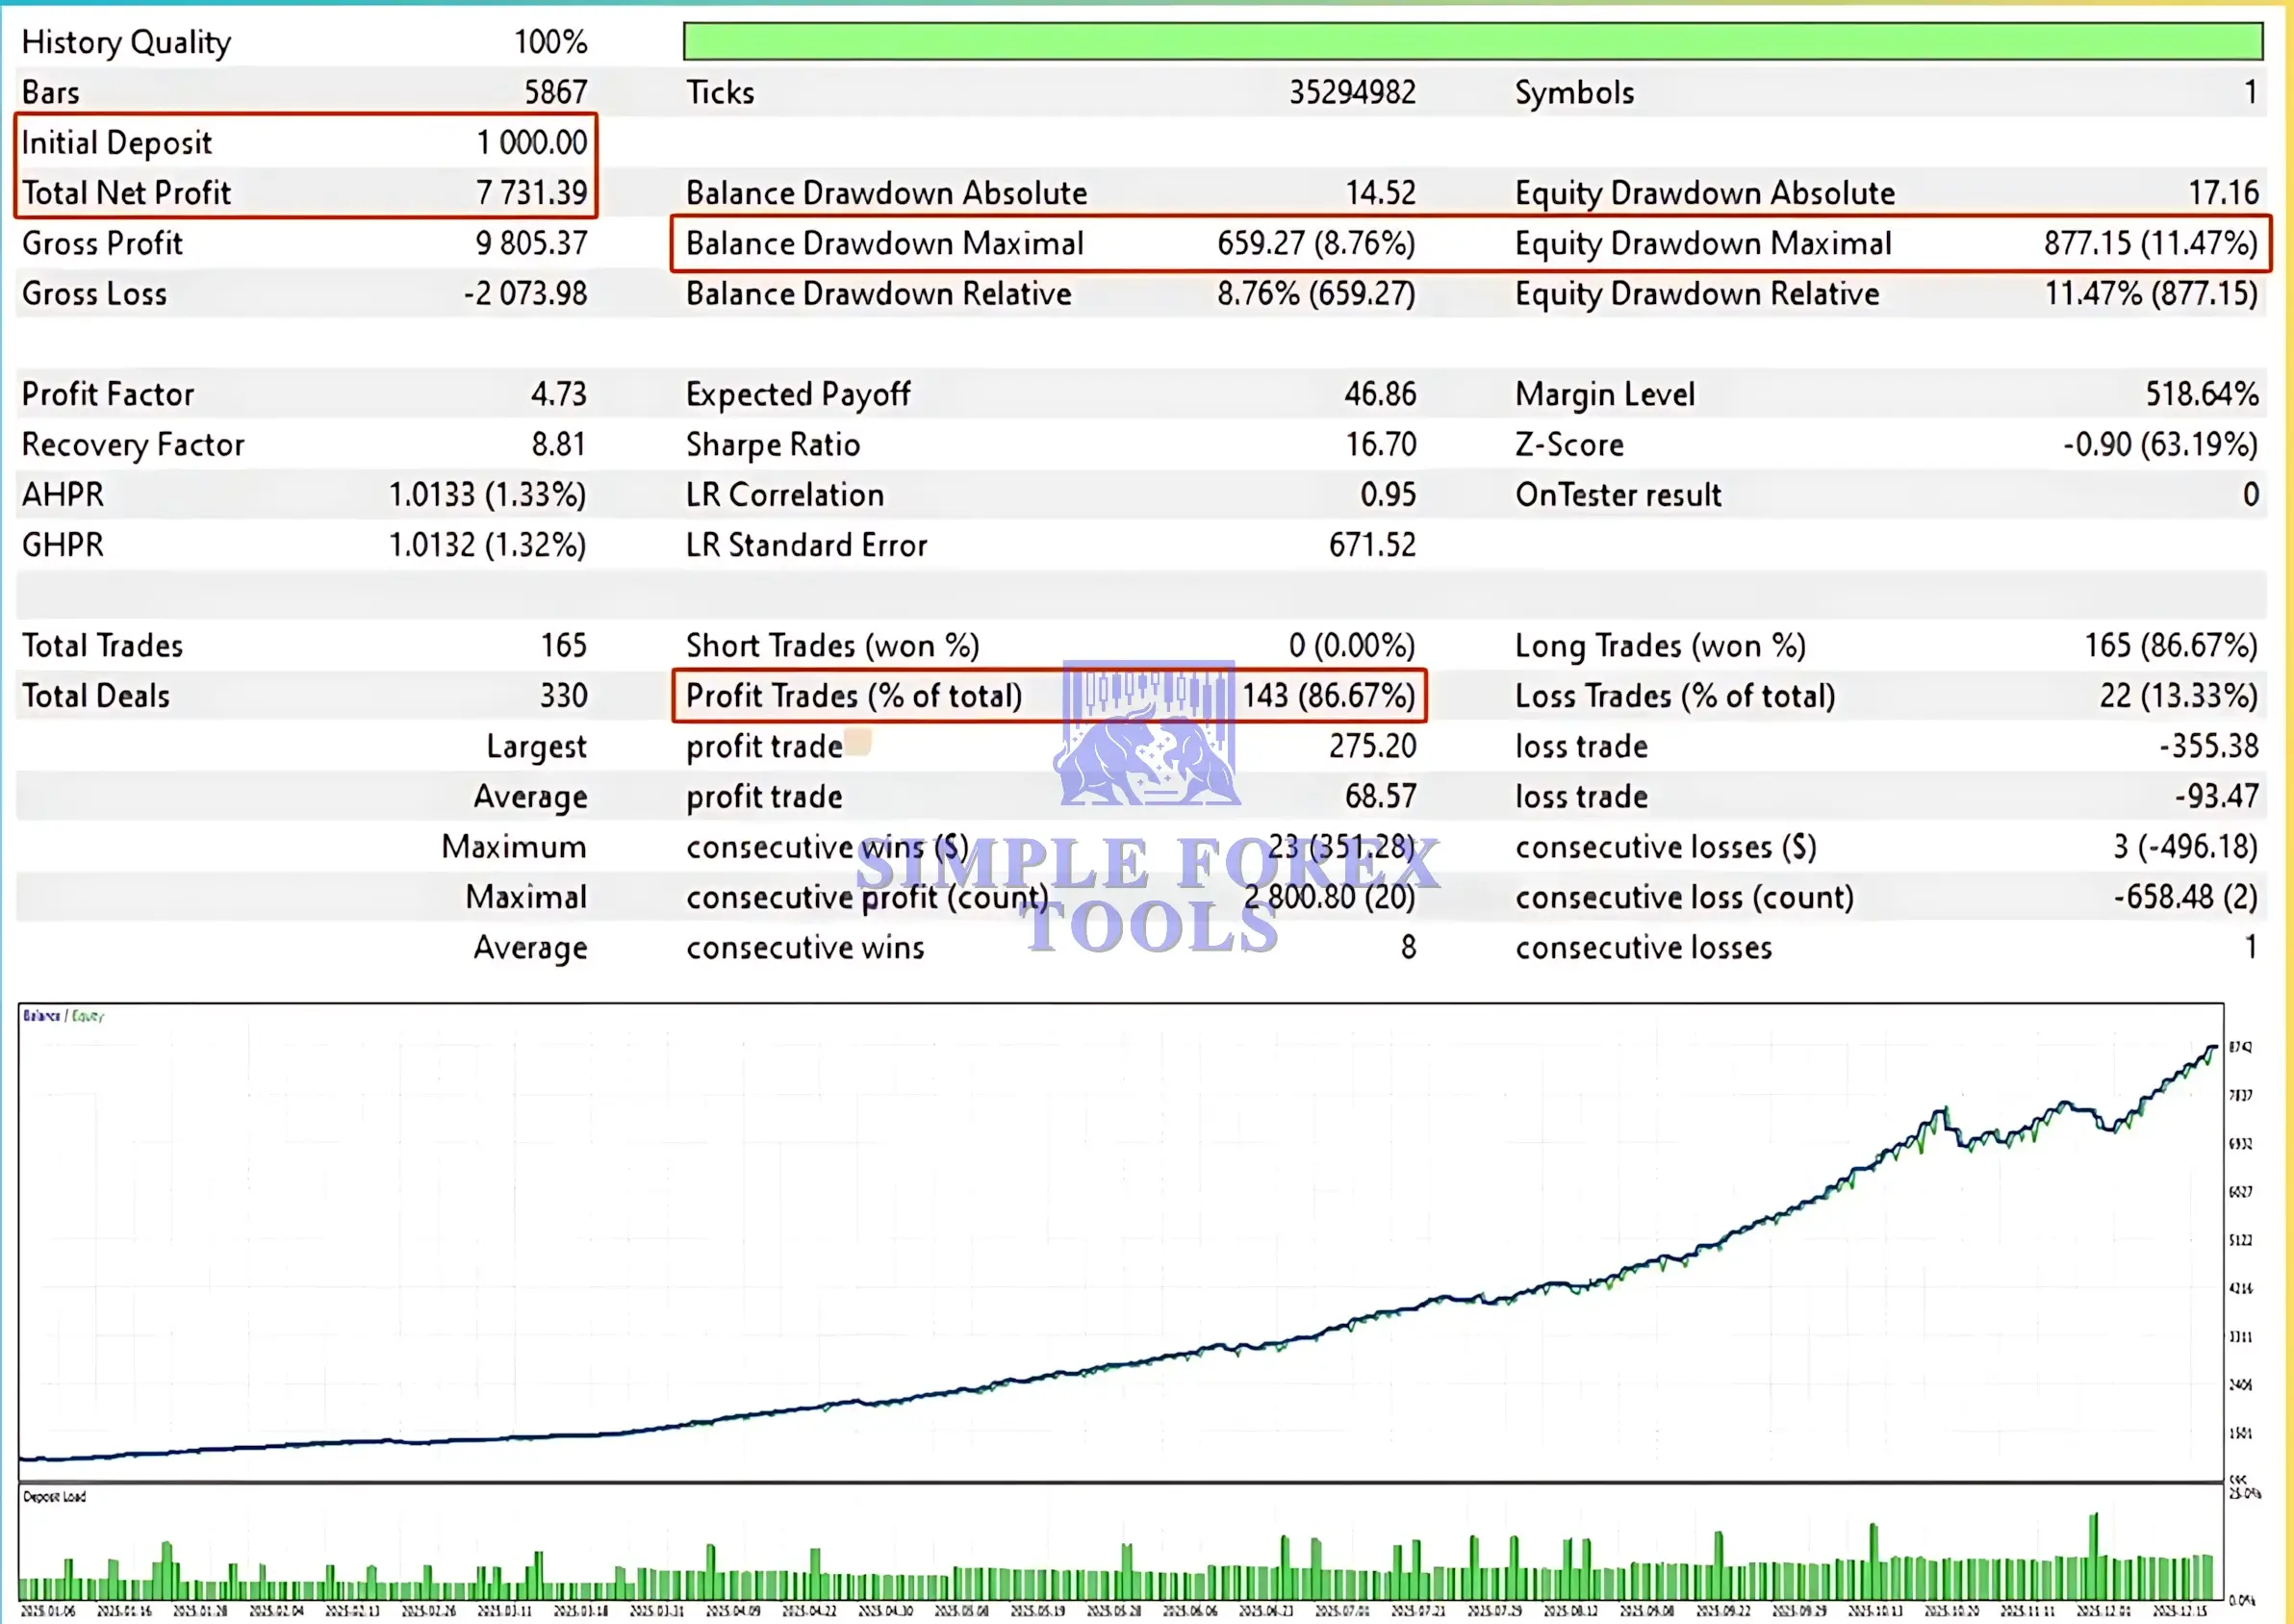The image size is (2294, 1624).
Task: Click the Equity label in chart legend
Action: (88, 1016)
